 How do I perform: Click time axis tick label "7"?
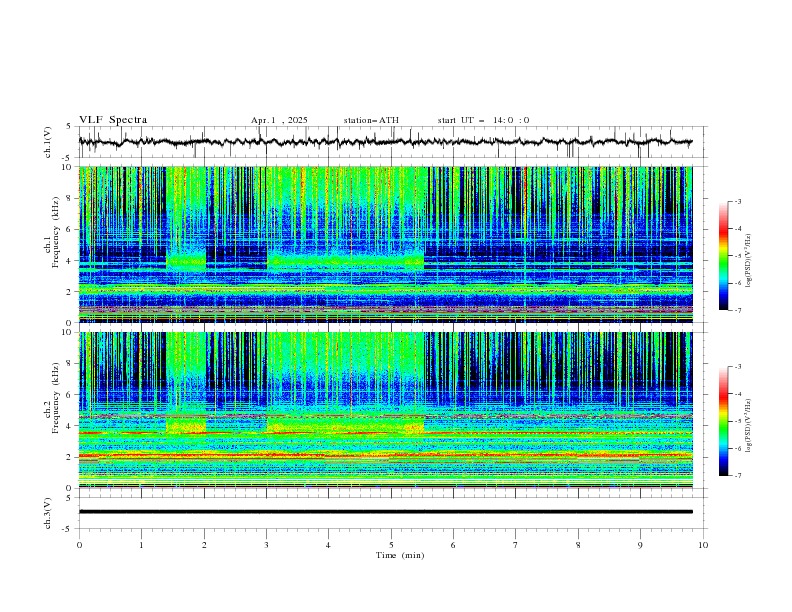click(516, 545)
